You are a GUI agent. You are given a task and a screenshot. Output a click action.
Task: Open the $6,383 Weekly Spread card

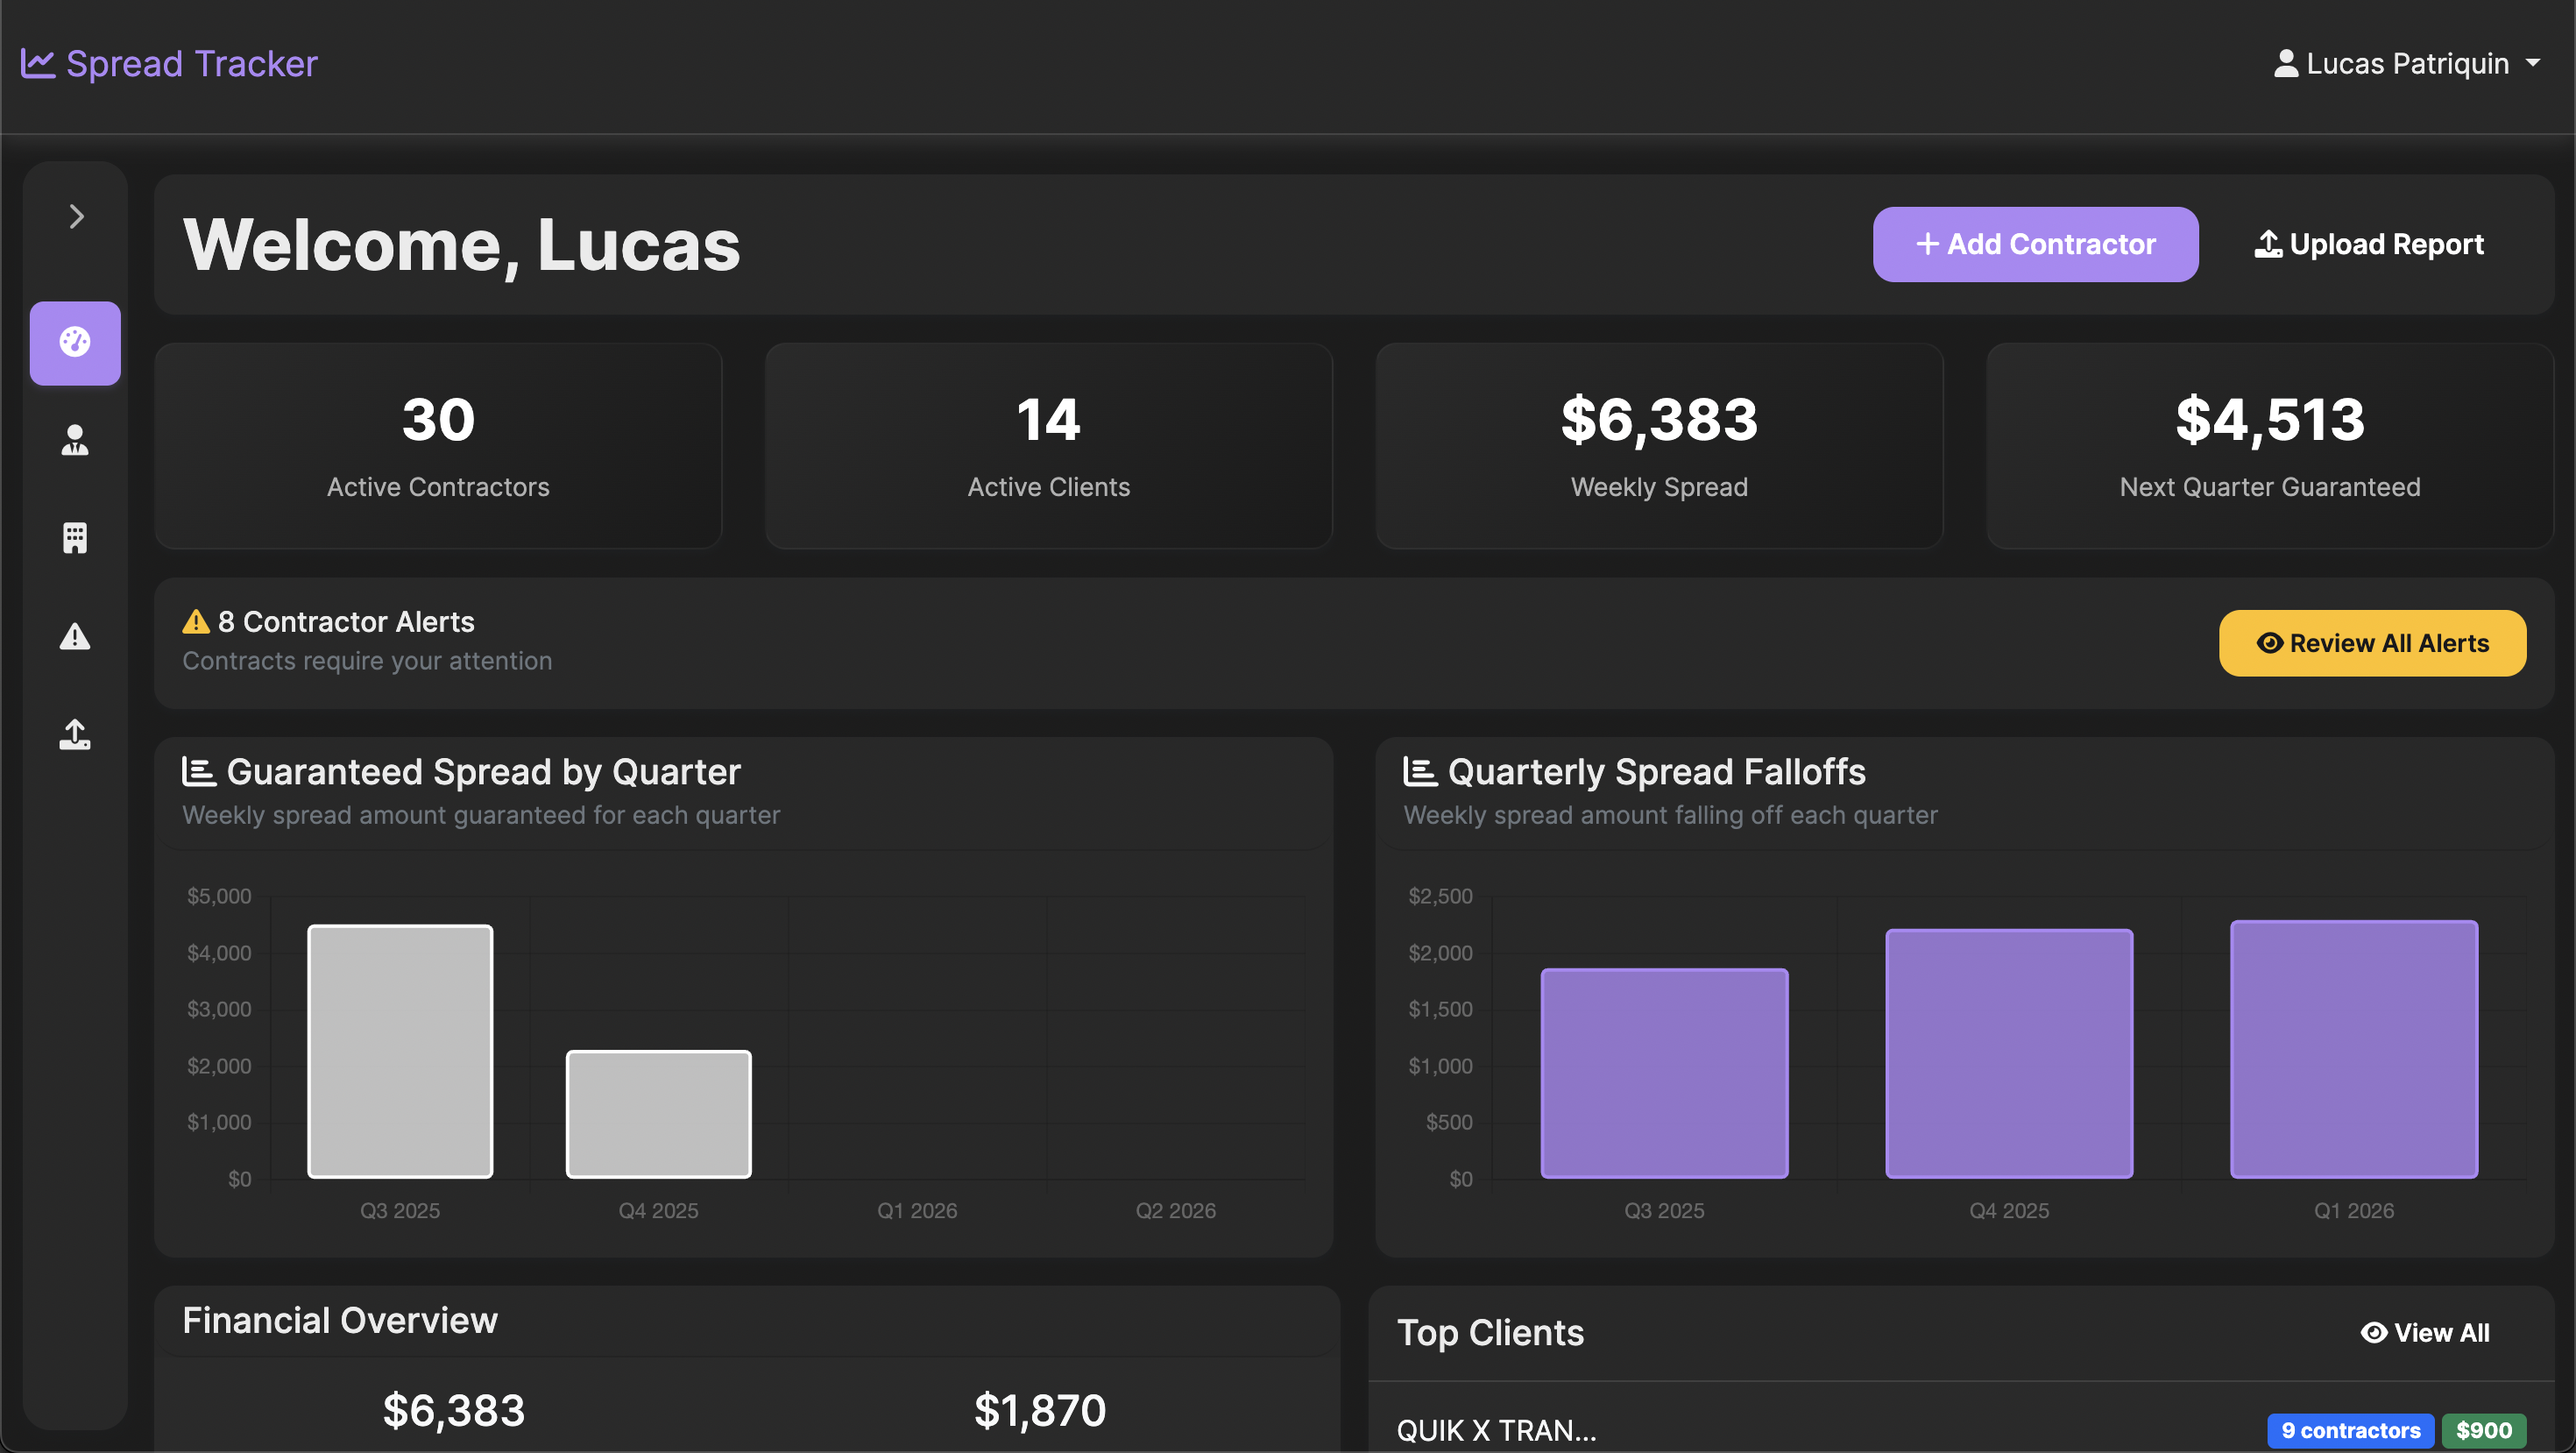point(1659,446)
